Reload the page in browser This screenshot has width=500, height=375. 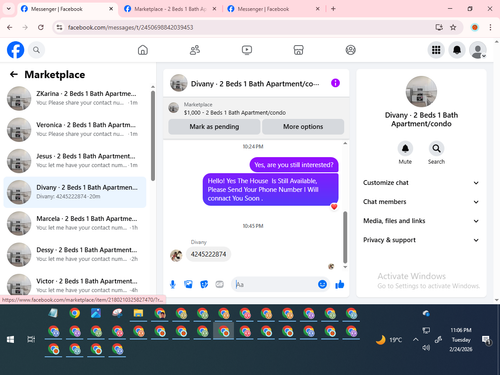pyautogui.click(x=41, y=27)
